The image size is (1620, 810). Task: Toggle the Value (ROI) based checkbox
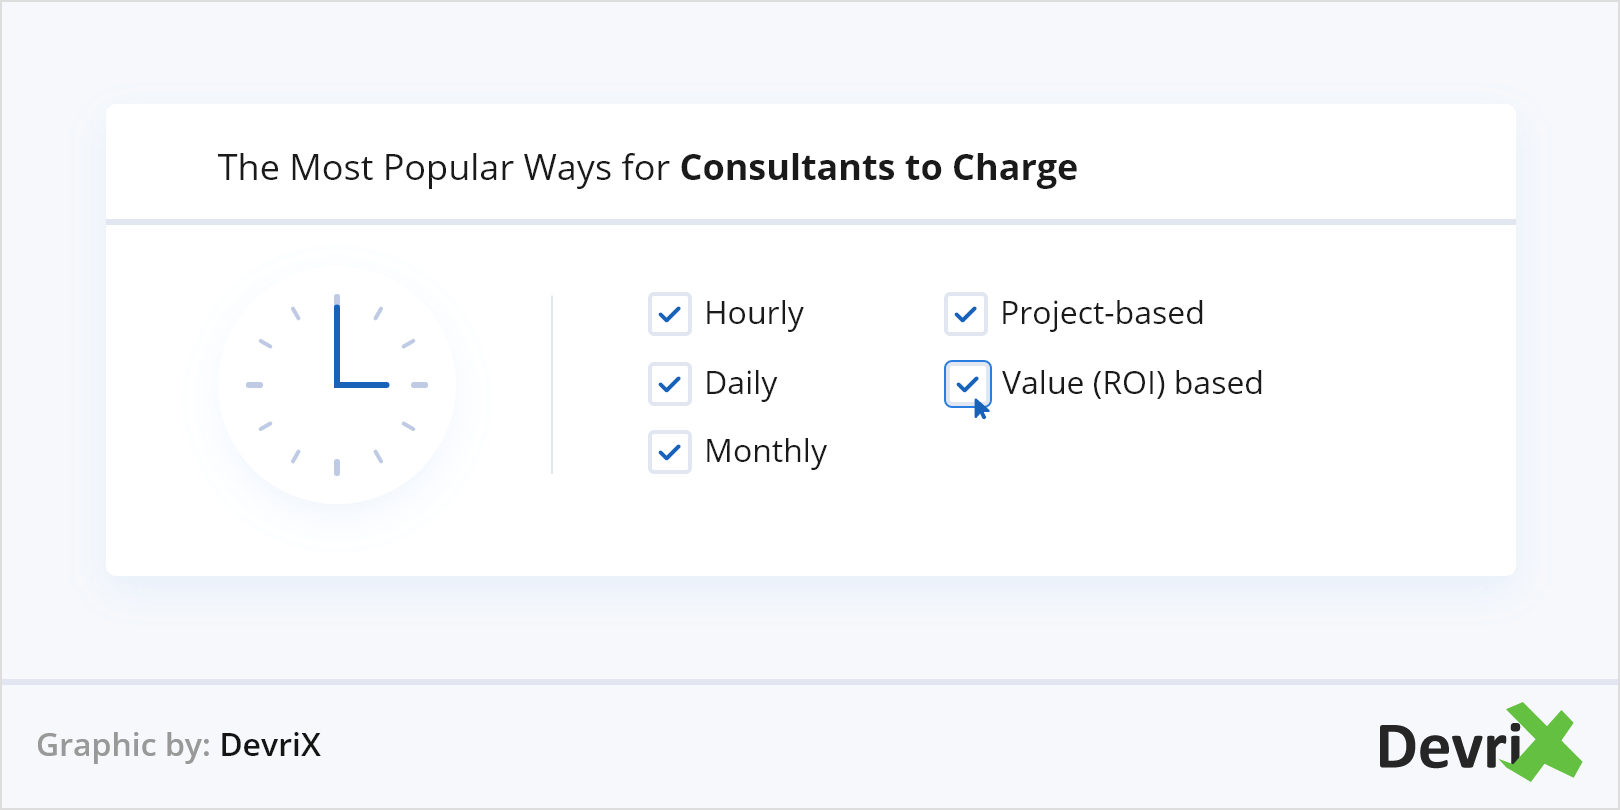pos(966,382)
